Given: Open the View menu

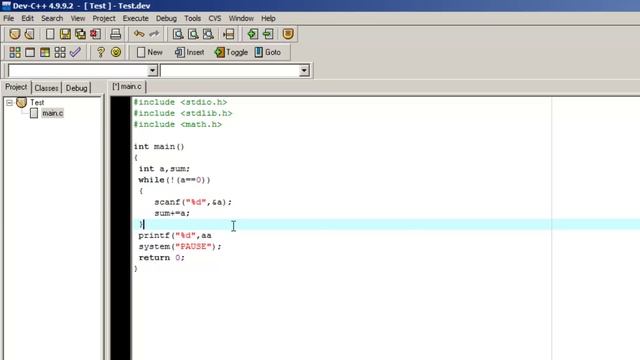Looking at the screenshot, I should [x=78, y=18].
